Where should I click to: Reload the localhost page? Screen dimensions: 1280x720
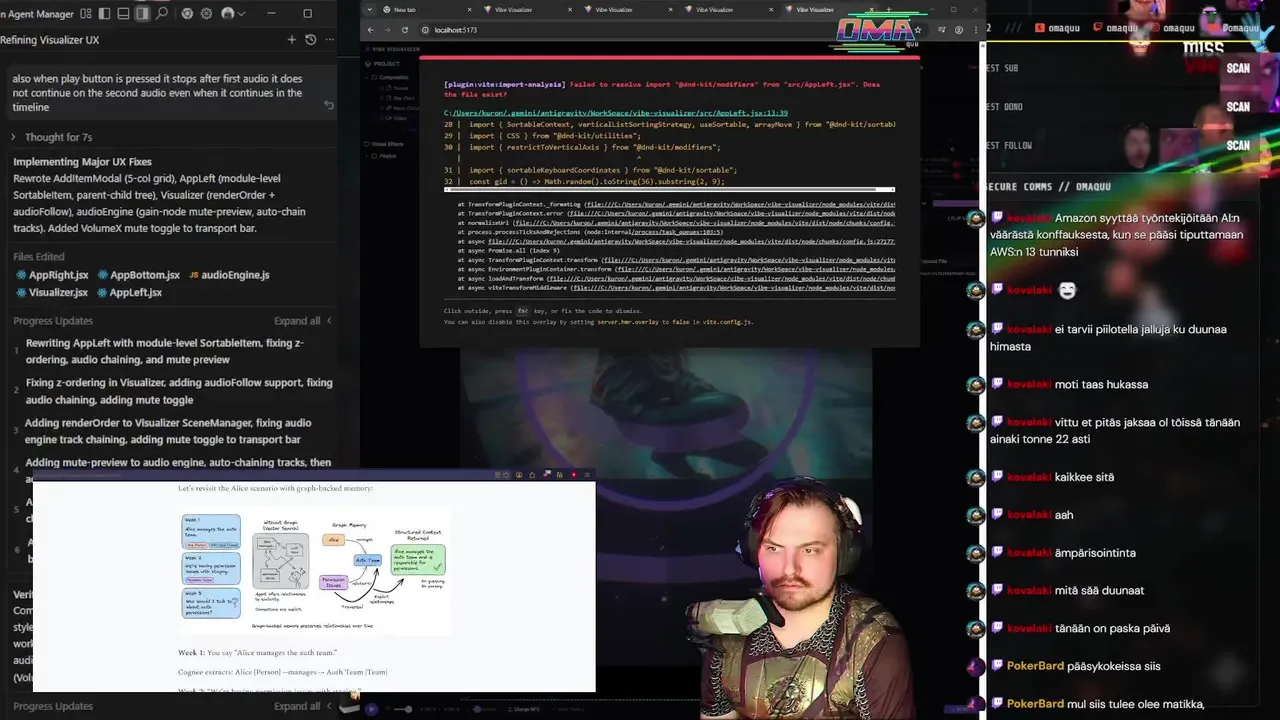[x=405, y=30]
